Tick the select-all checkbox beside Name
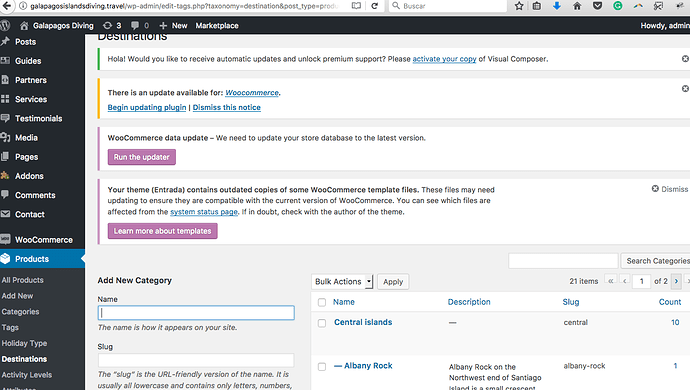 pos(322,302)
